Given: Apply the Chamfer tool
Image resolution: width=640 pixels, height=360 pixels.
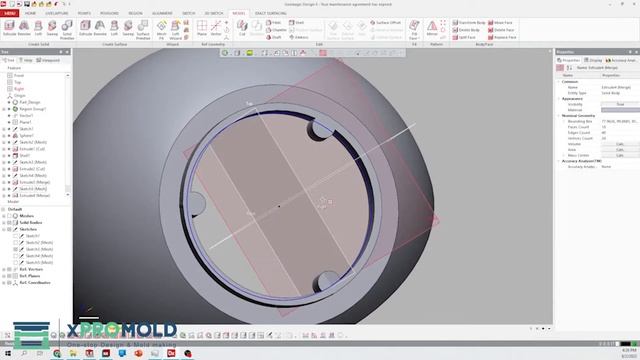Looking at the screenshot, I should pyautogui.click(x=276, y=30).
